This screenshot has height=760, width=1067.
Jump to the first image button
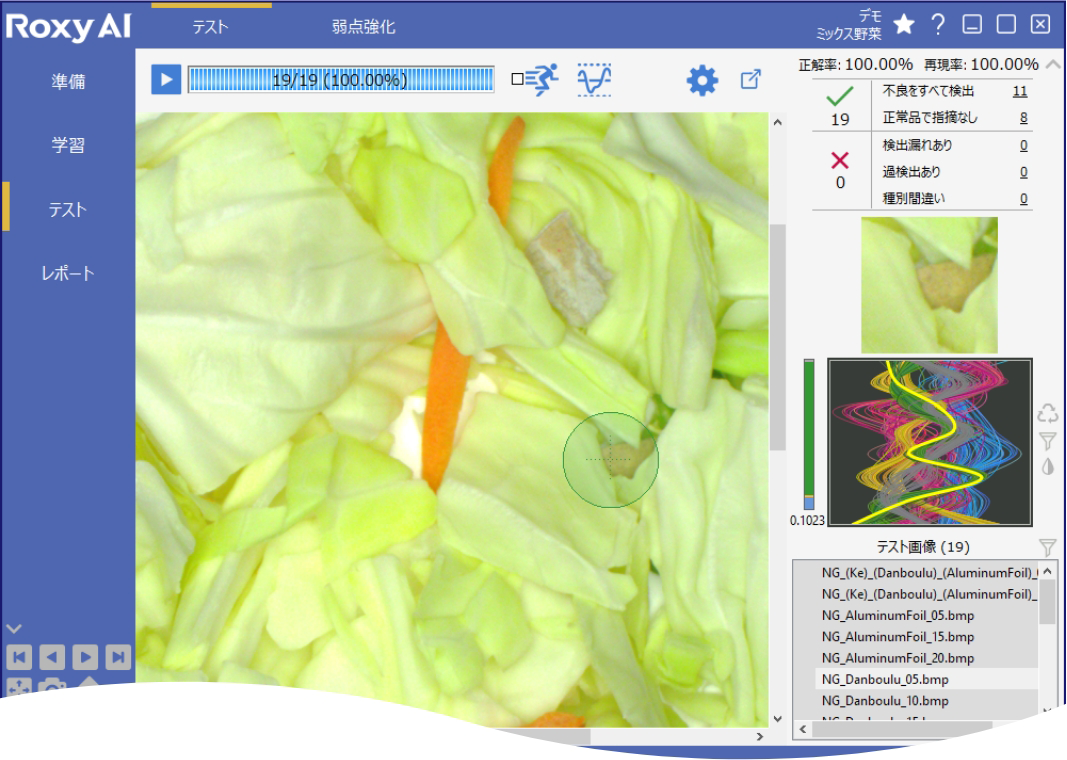(x=19, y=657)
